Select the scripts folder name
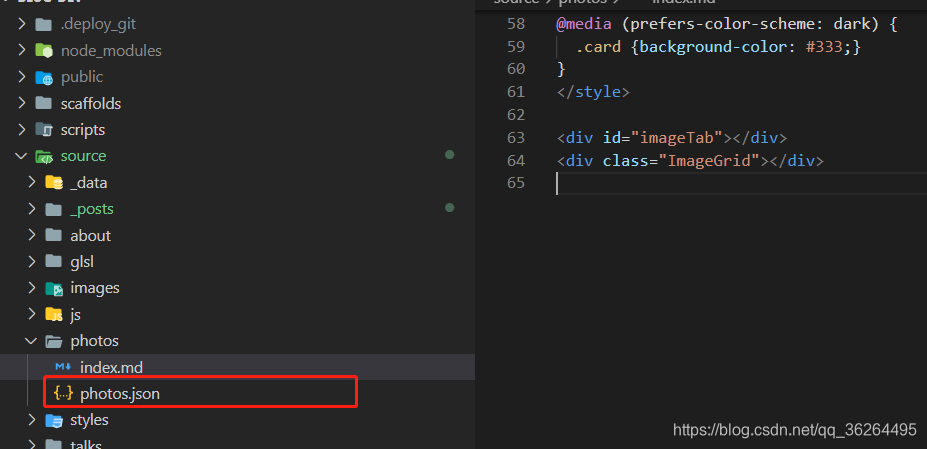 click(x=83, y=130)
